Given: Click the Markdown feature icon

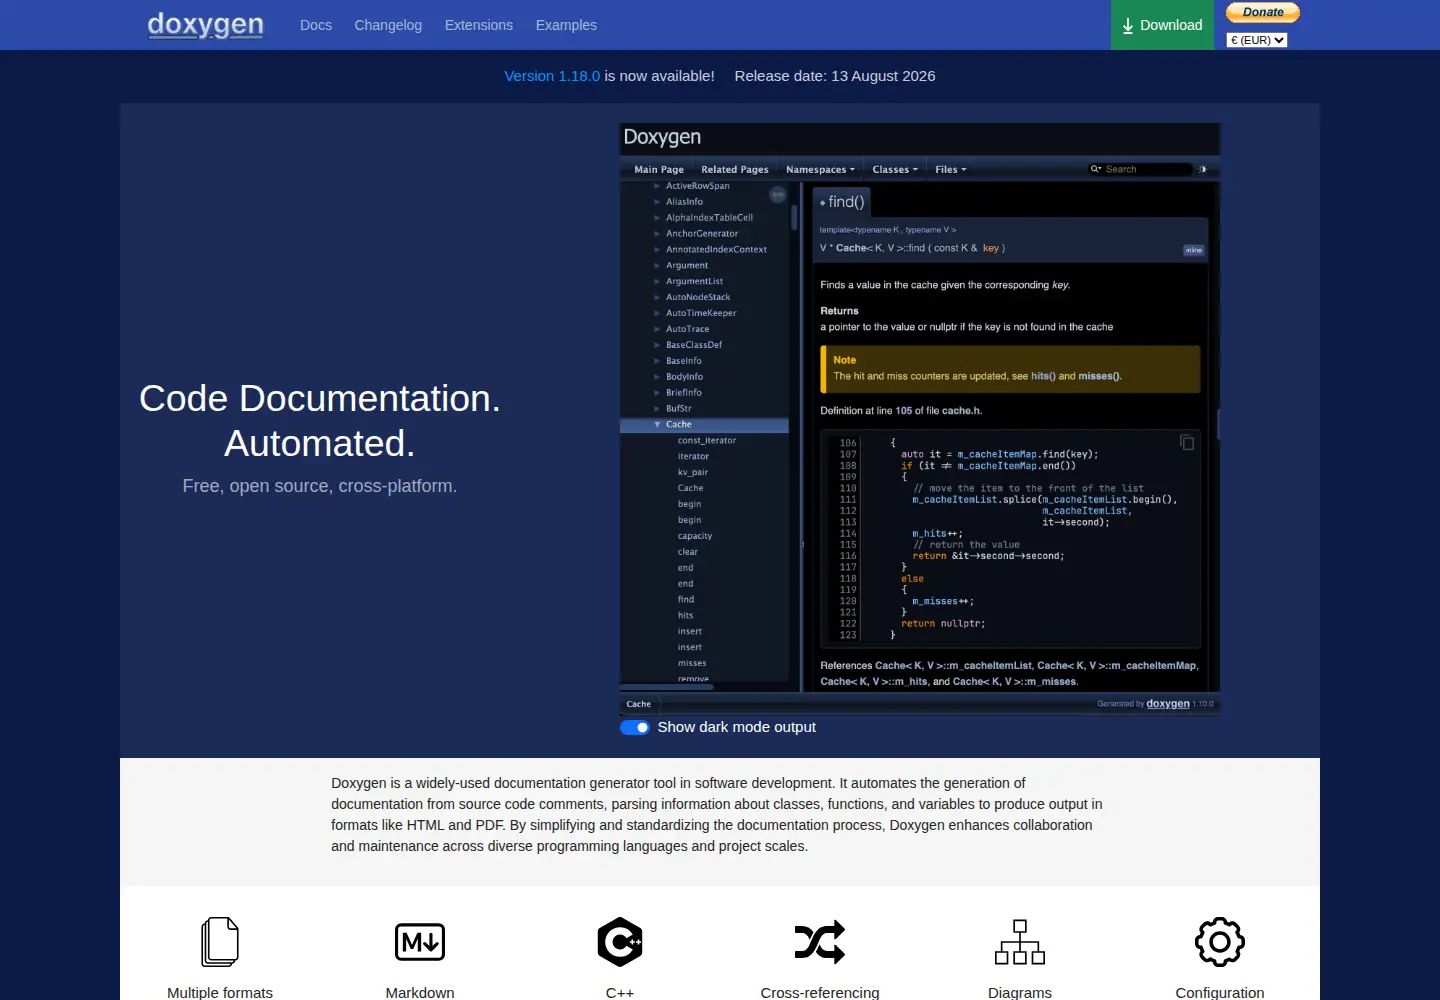Looking at the screenshot, I should coord(420,942).
